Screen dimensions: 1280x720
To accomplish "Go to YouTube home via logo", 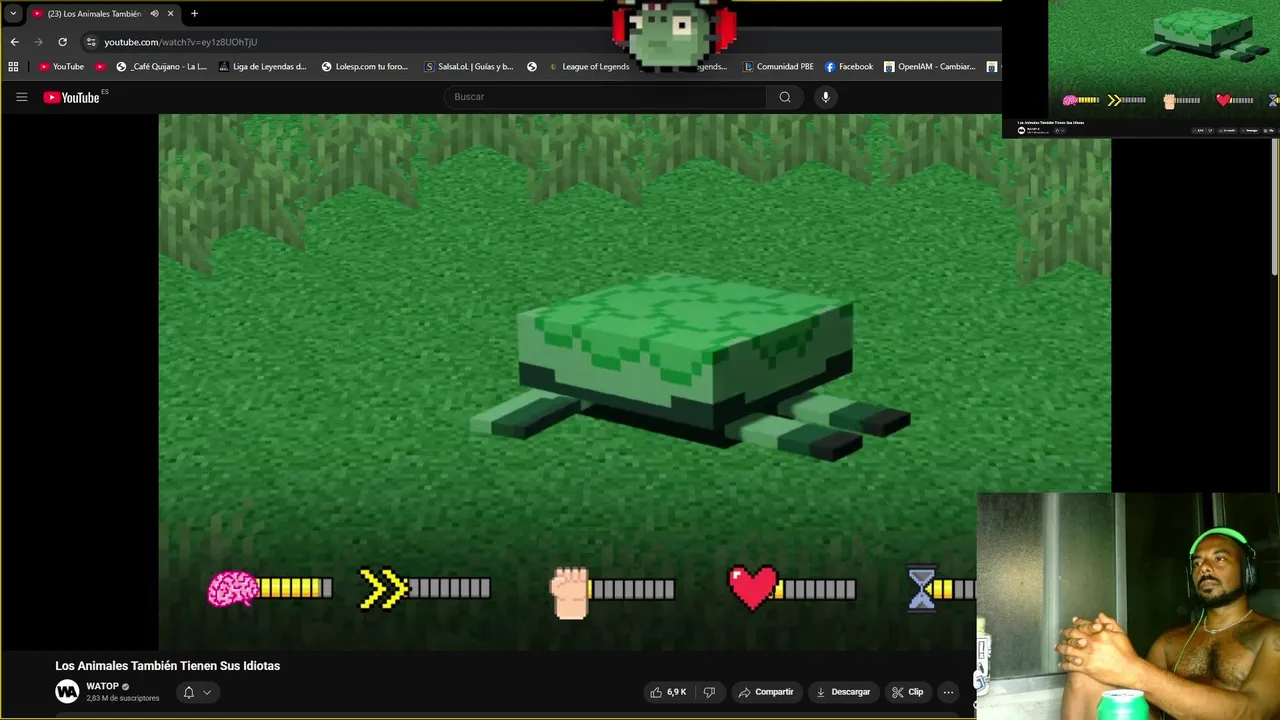I will click(72, 97).
